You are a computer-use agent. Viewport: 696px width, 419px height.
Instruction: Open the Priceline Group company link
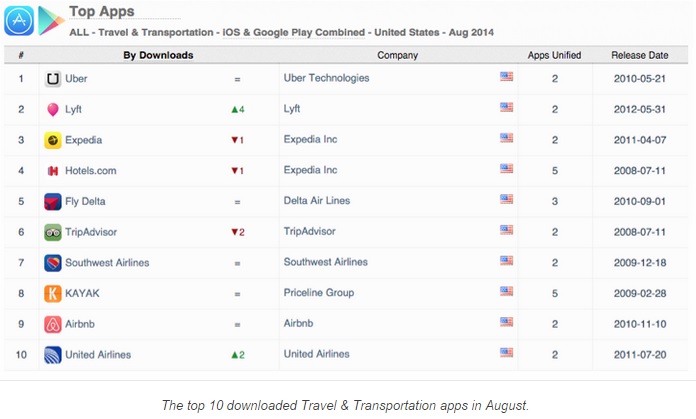pos(317,293)
